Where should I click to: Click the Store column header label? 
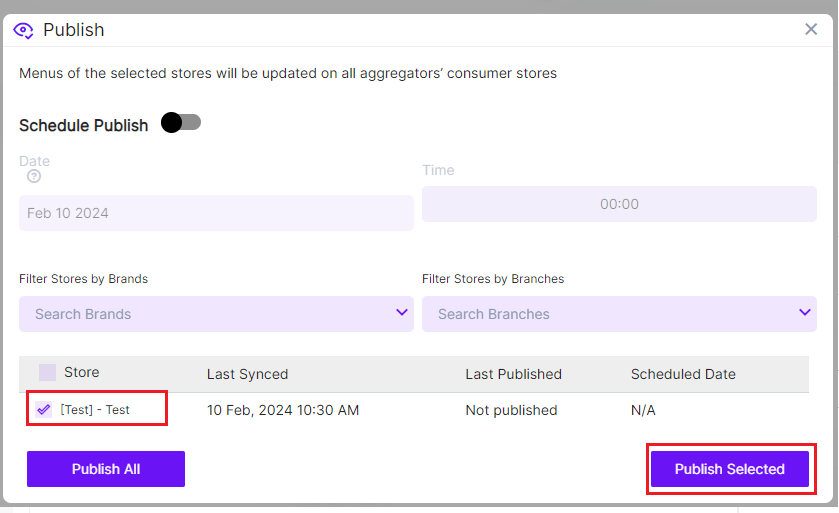coord(82,372)
